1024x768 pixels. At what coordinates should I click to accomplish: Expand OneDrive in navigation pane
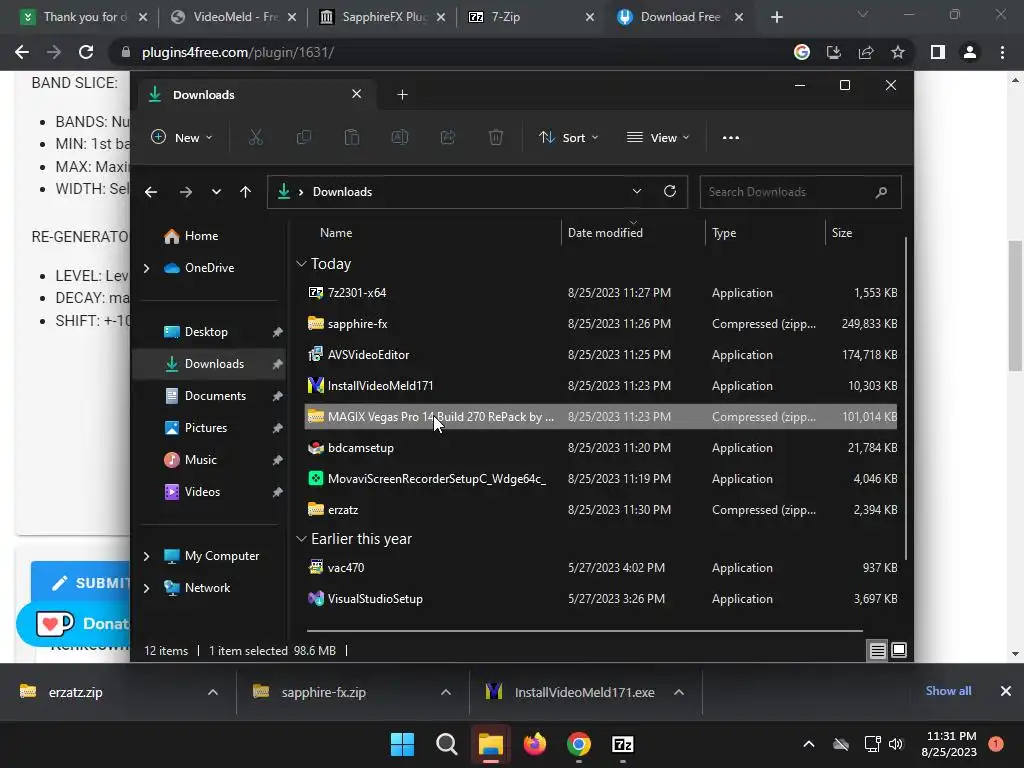tap(146, 268)
